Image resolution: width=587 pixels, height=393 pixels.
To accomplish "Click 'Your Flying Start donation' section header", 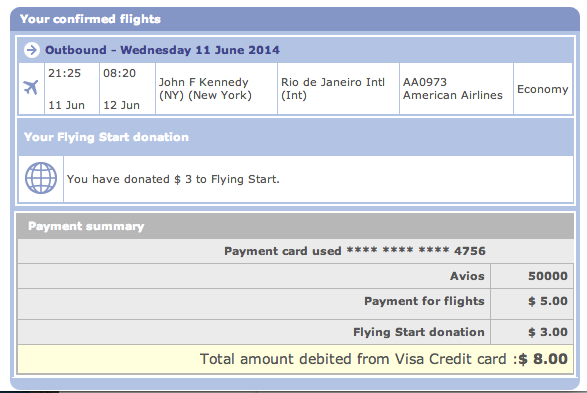I will click(106, 137).
